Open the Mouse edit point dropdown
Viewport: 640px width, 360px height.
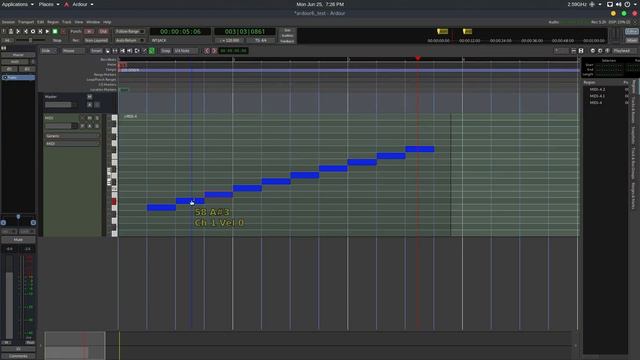(73, 51)
